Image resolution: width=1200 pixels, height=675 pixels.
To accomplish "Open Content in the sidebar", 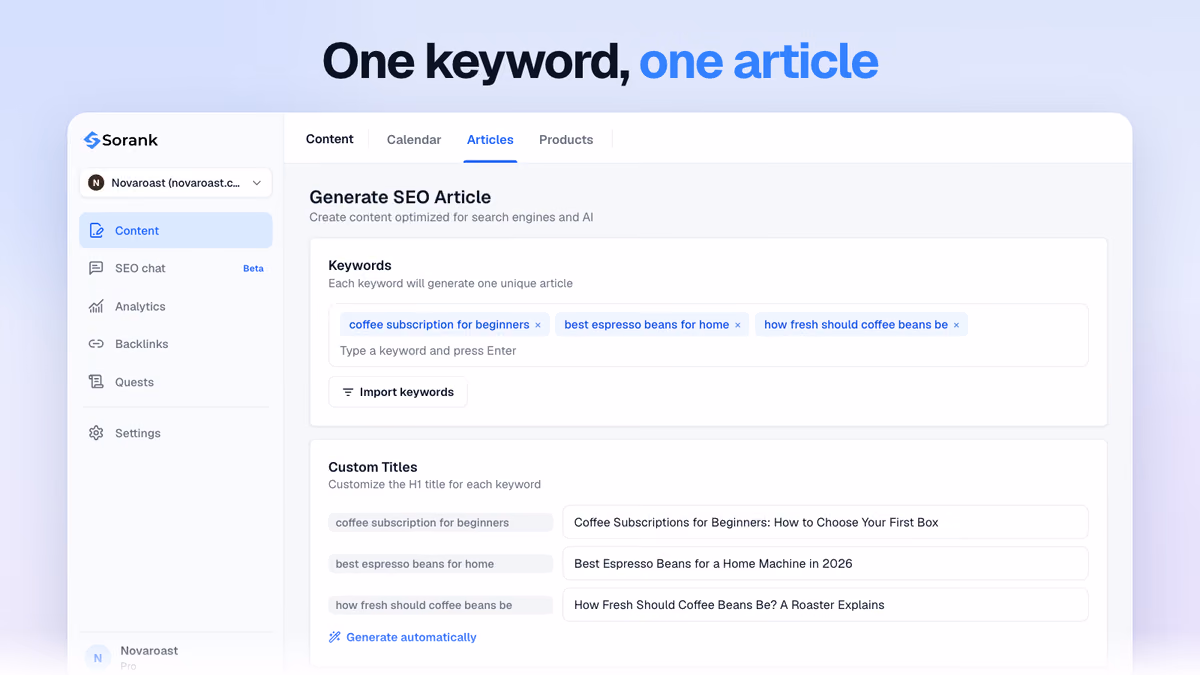I will [x=176, y=230].
